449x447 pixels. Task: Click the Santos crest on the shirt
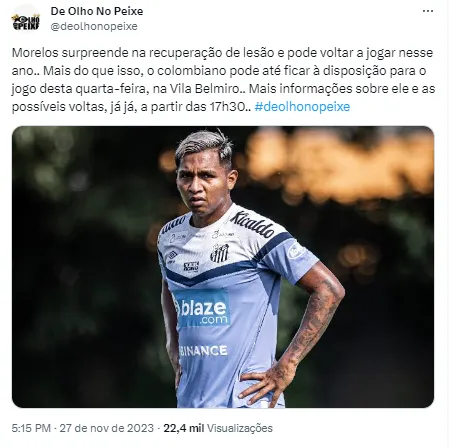click(x=220, y=253)
